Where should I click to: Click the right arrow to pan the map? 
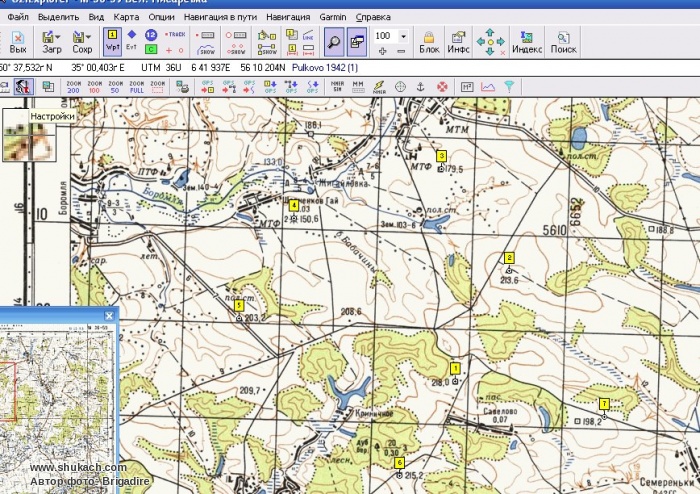[500, 42]
